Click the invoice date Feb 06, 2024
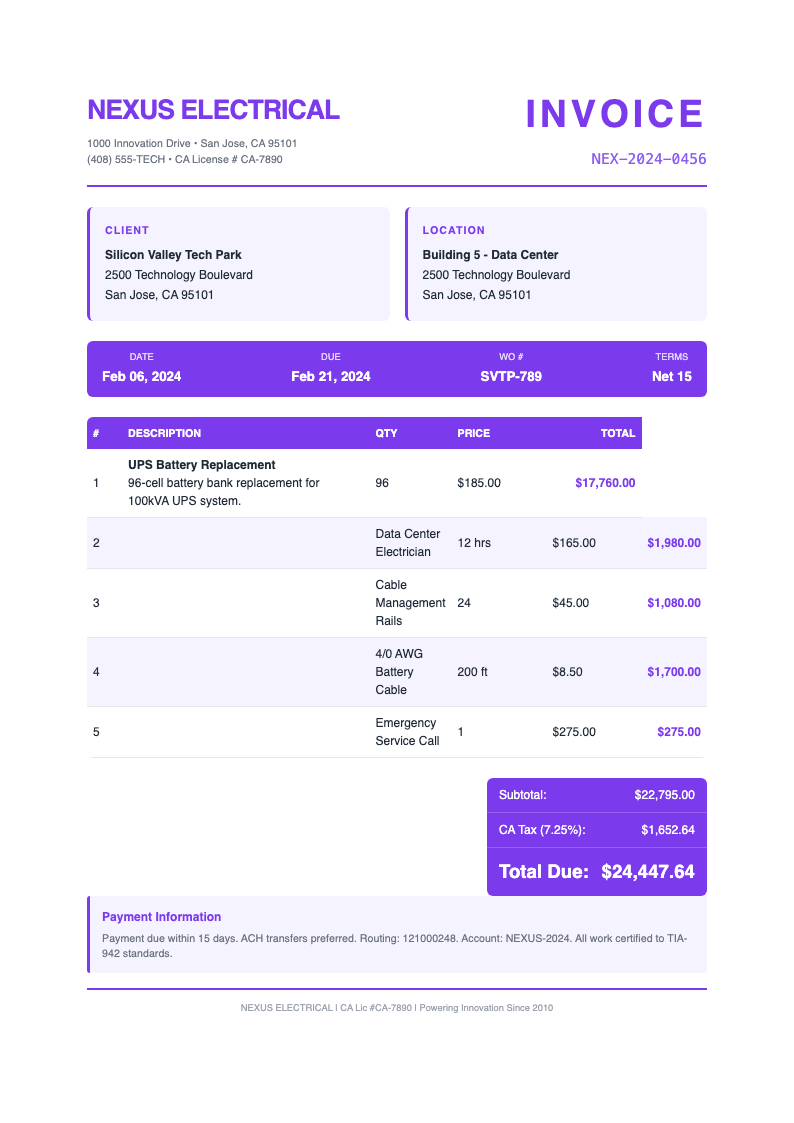This screenshot has height=1123, width=794. point(142,377)
